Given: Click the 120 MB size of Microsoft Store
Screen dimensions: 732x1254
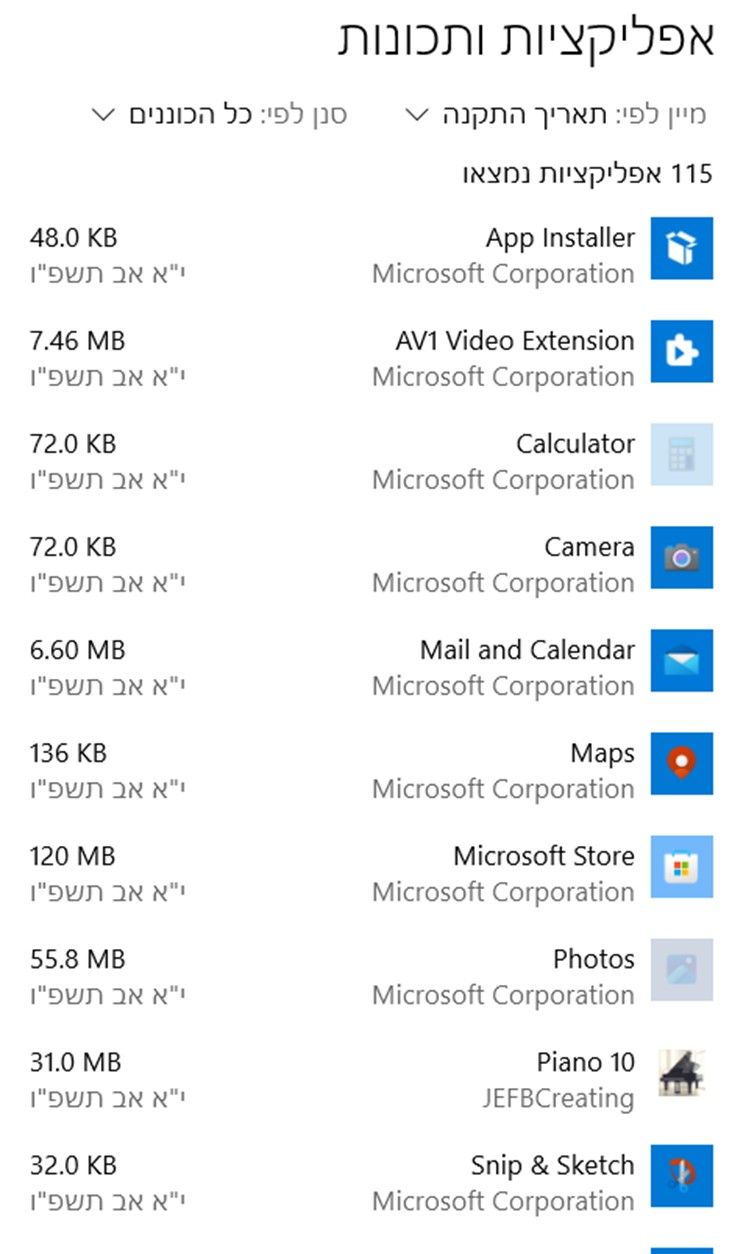Looking at the screenshot, I should click(72, 856).
